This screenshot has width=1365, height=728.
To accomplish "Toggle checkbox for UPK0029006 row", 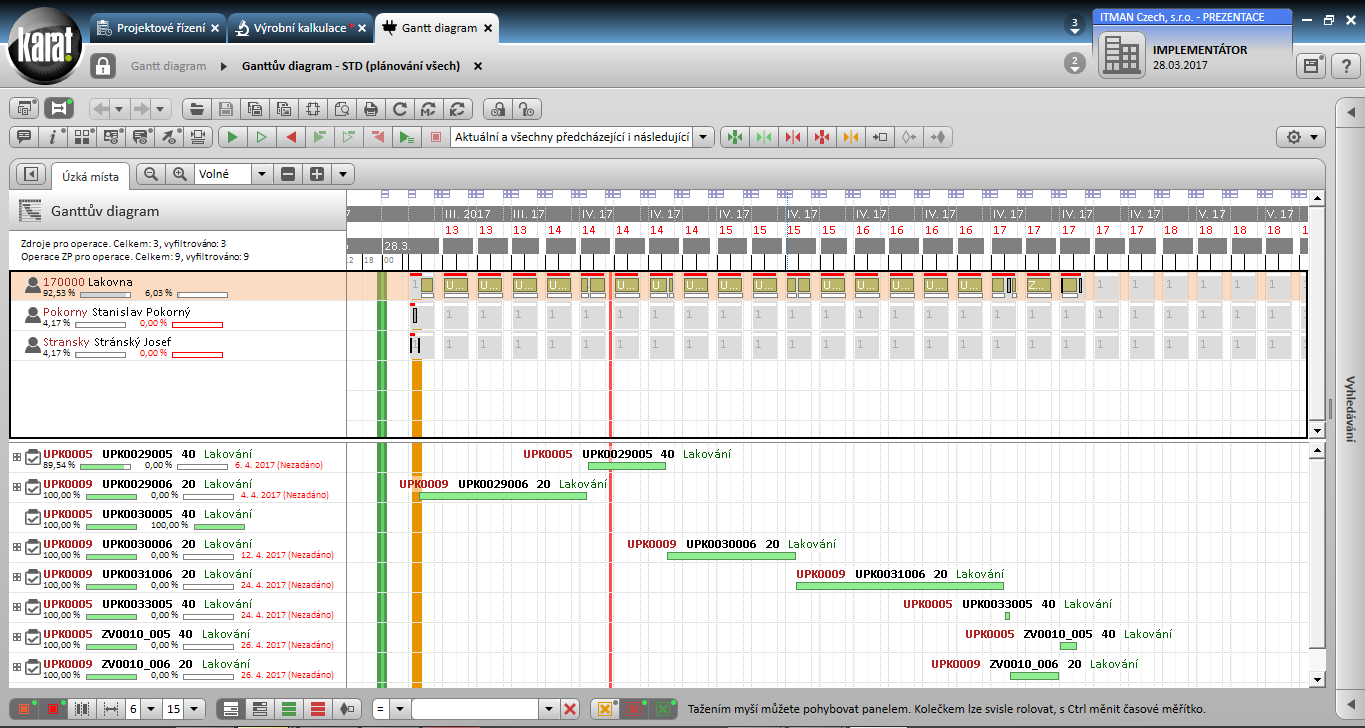I will coord(33,487).
